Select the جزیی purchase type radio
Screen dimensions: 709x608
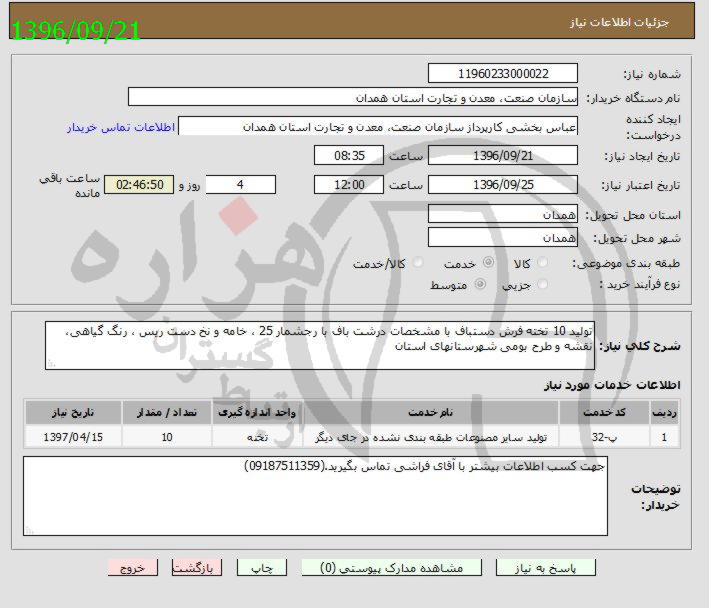pyautogui.click(x=542, y=284)
